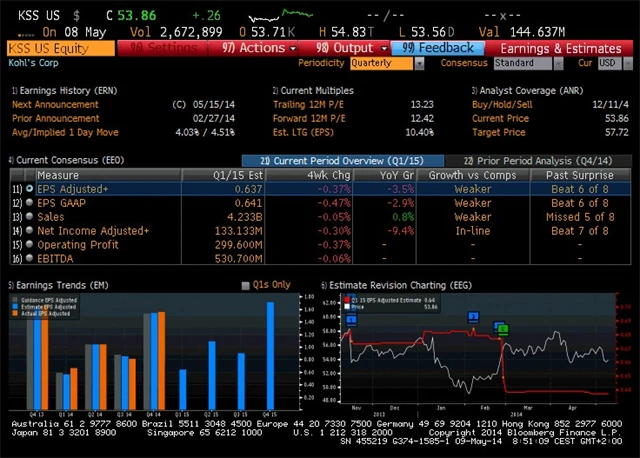Switch to Prior Period Analysis (Q4/14) tab
640x458 pixels.
tap(543, 160)
